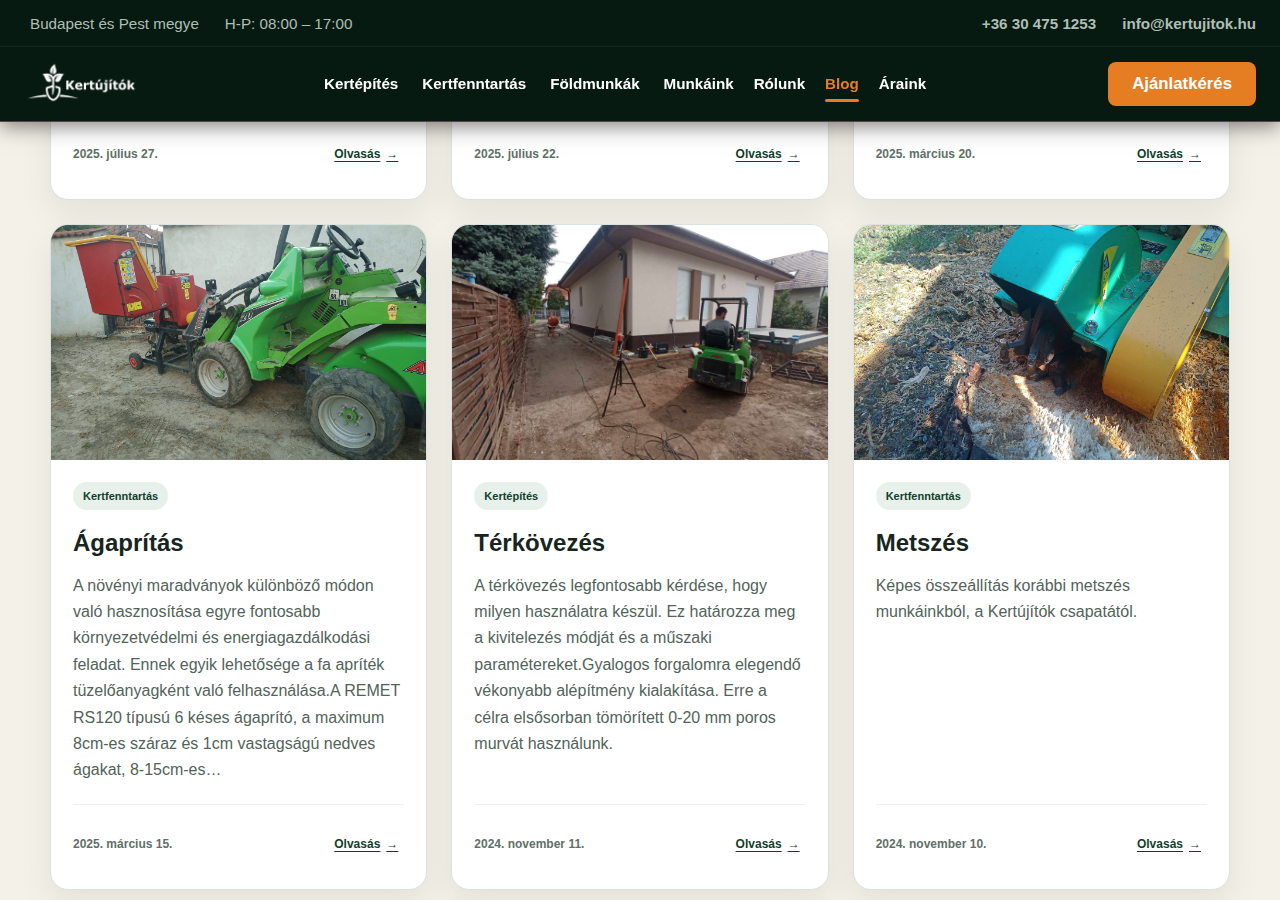Navigate to Rólunk page
The width and height of the screenshot is (1280, 900).
click(x=779, y=84)
